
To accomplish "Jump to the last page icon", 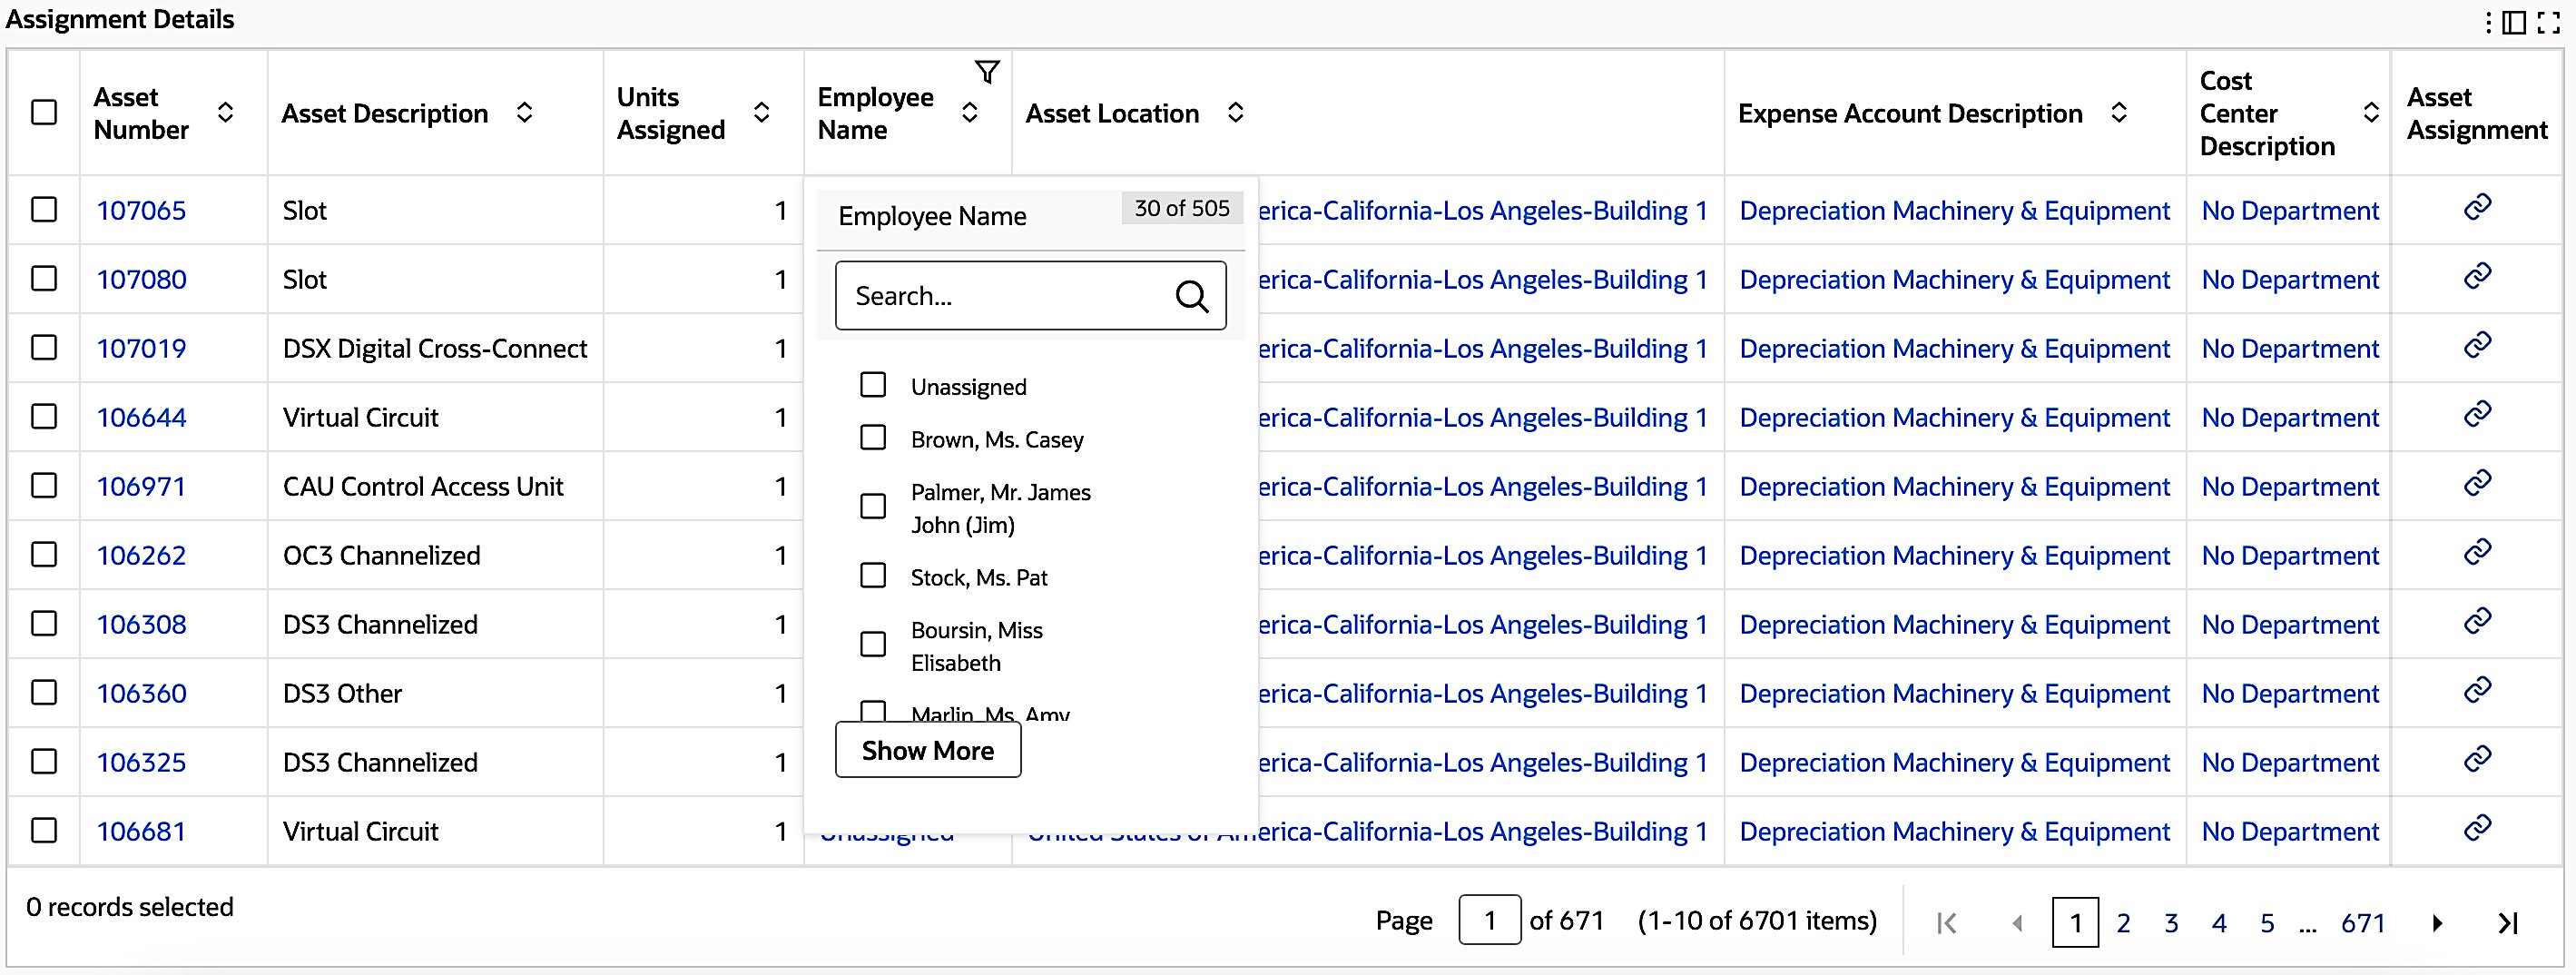I will (2507, 923).
